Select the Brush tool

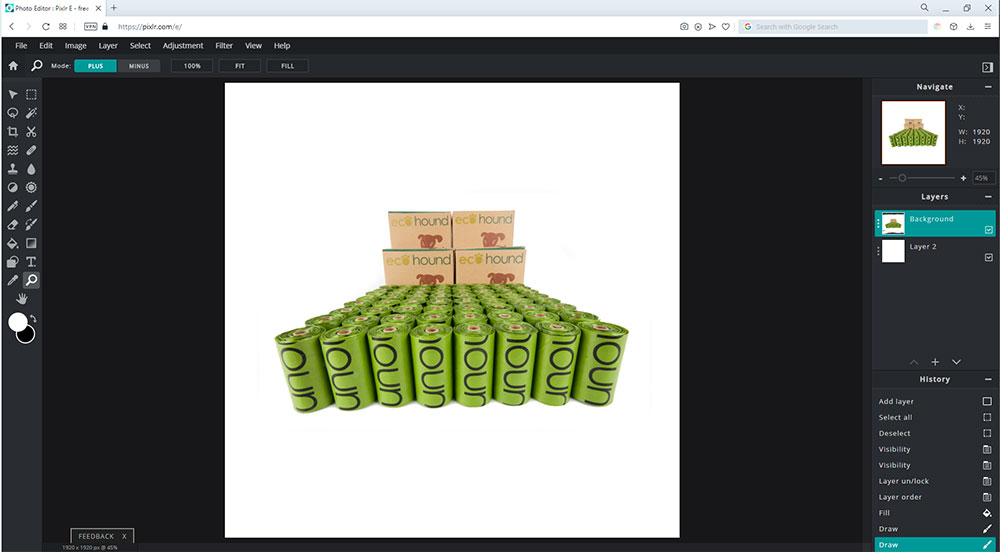pos(31,206)
